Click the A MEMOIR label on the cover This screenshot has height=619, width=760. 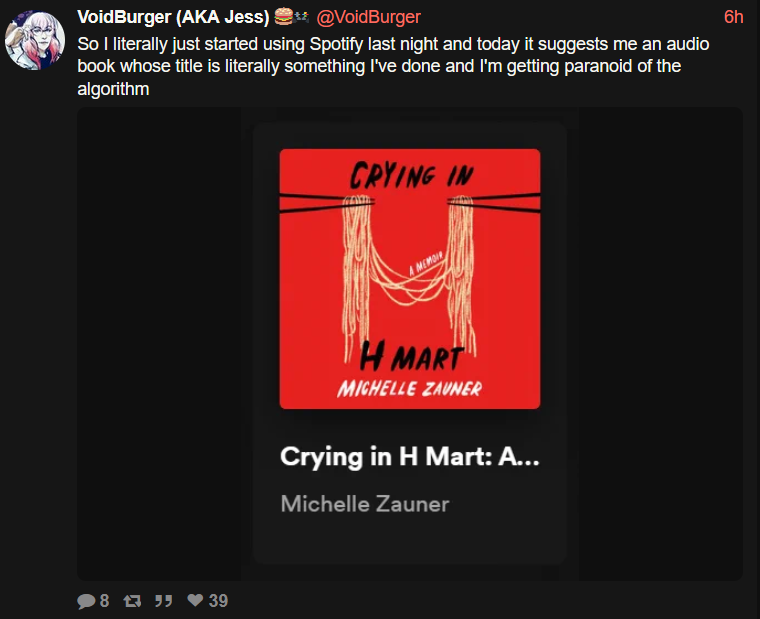[x=426, y=264]
